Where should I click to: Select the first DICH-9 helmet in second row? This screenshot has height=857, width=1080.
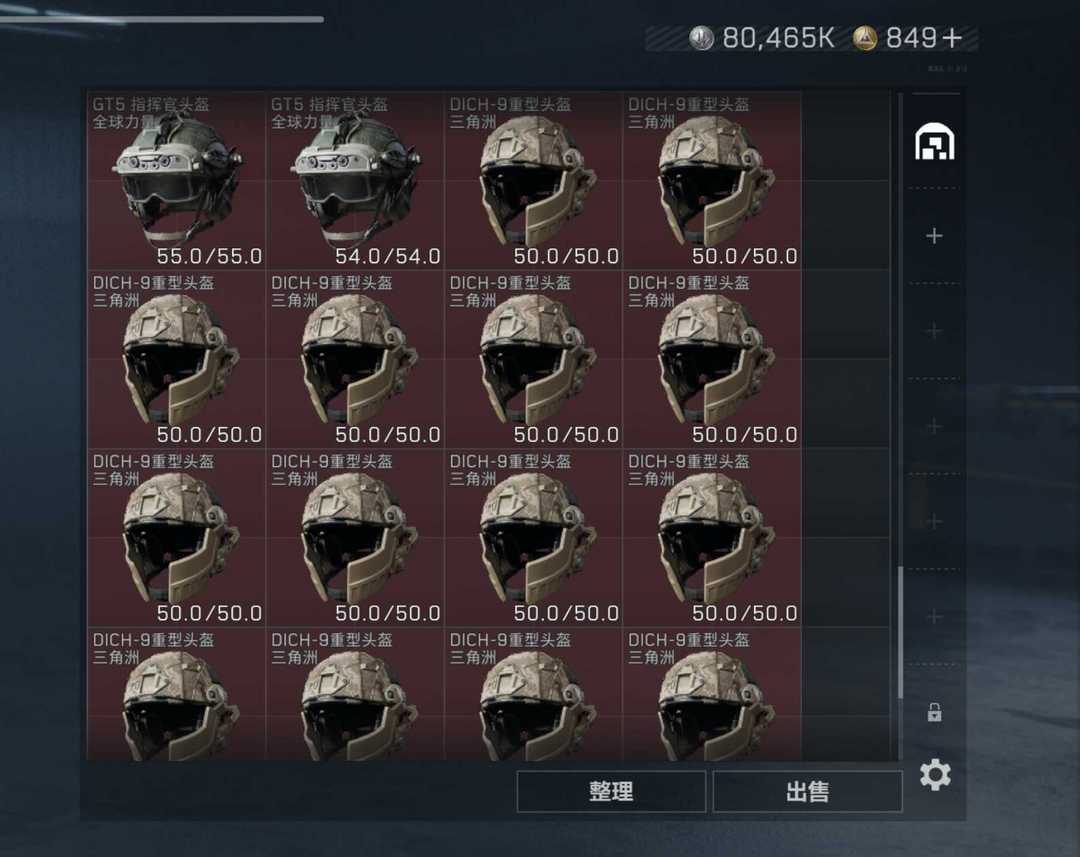176,359
